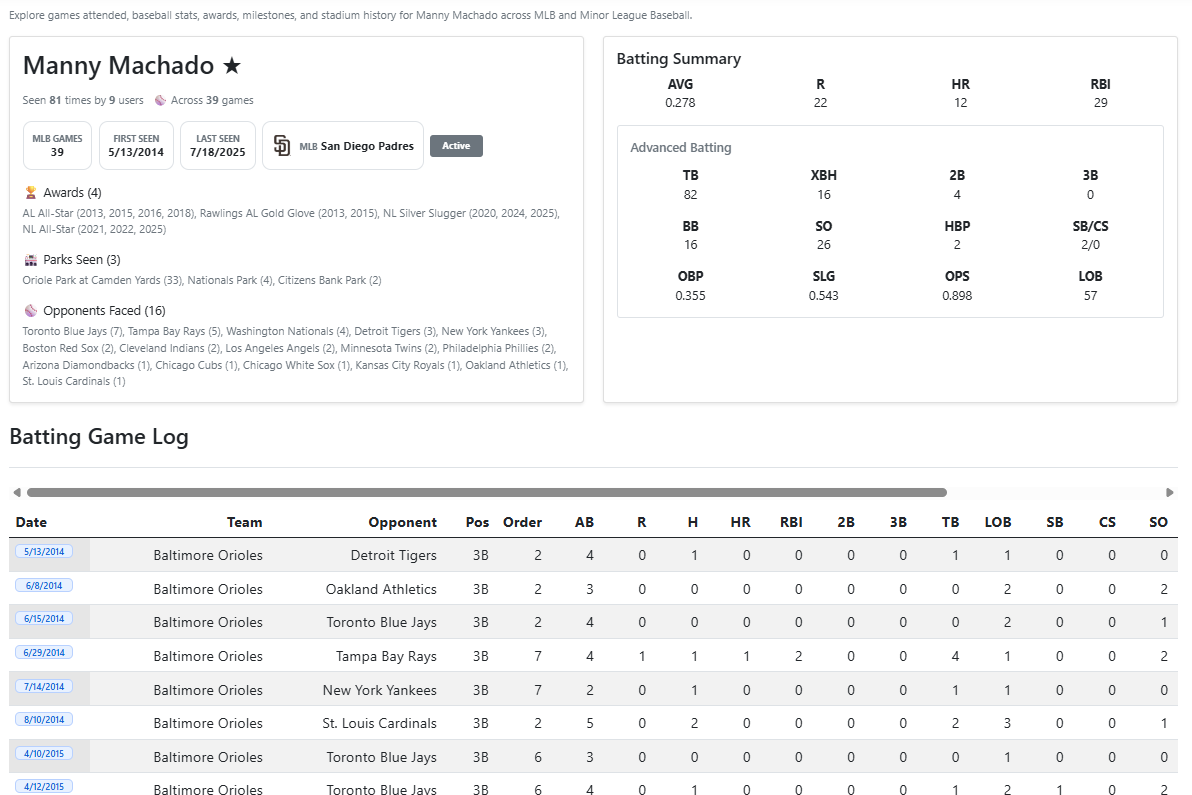Open the 4/12/2015 game date link
This screenshot has height=795, width=1192.
tap(44, 787)
